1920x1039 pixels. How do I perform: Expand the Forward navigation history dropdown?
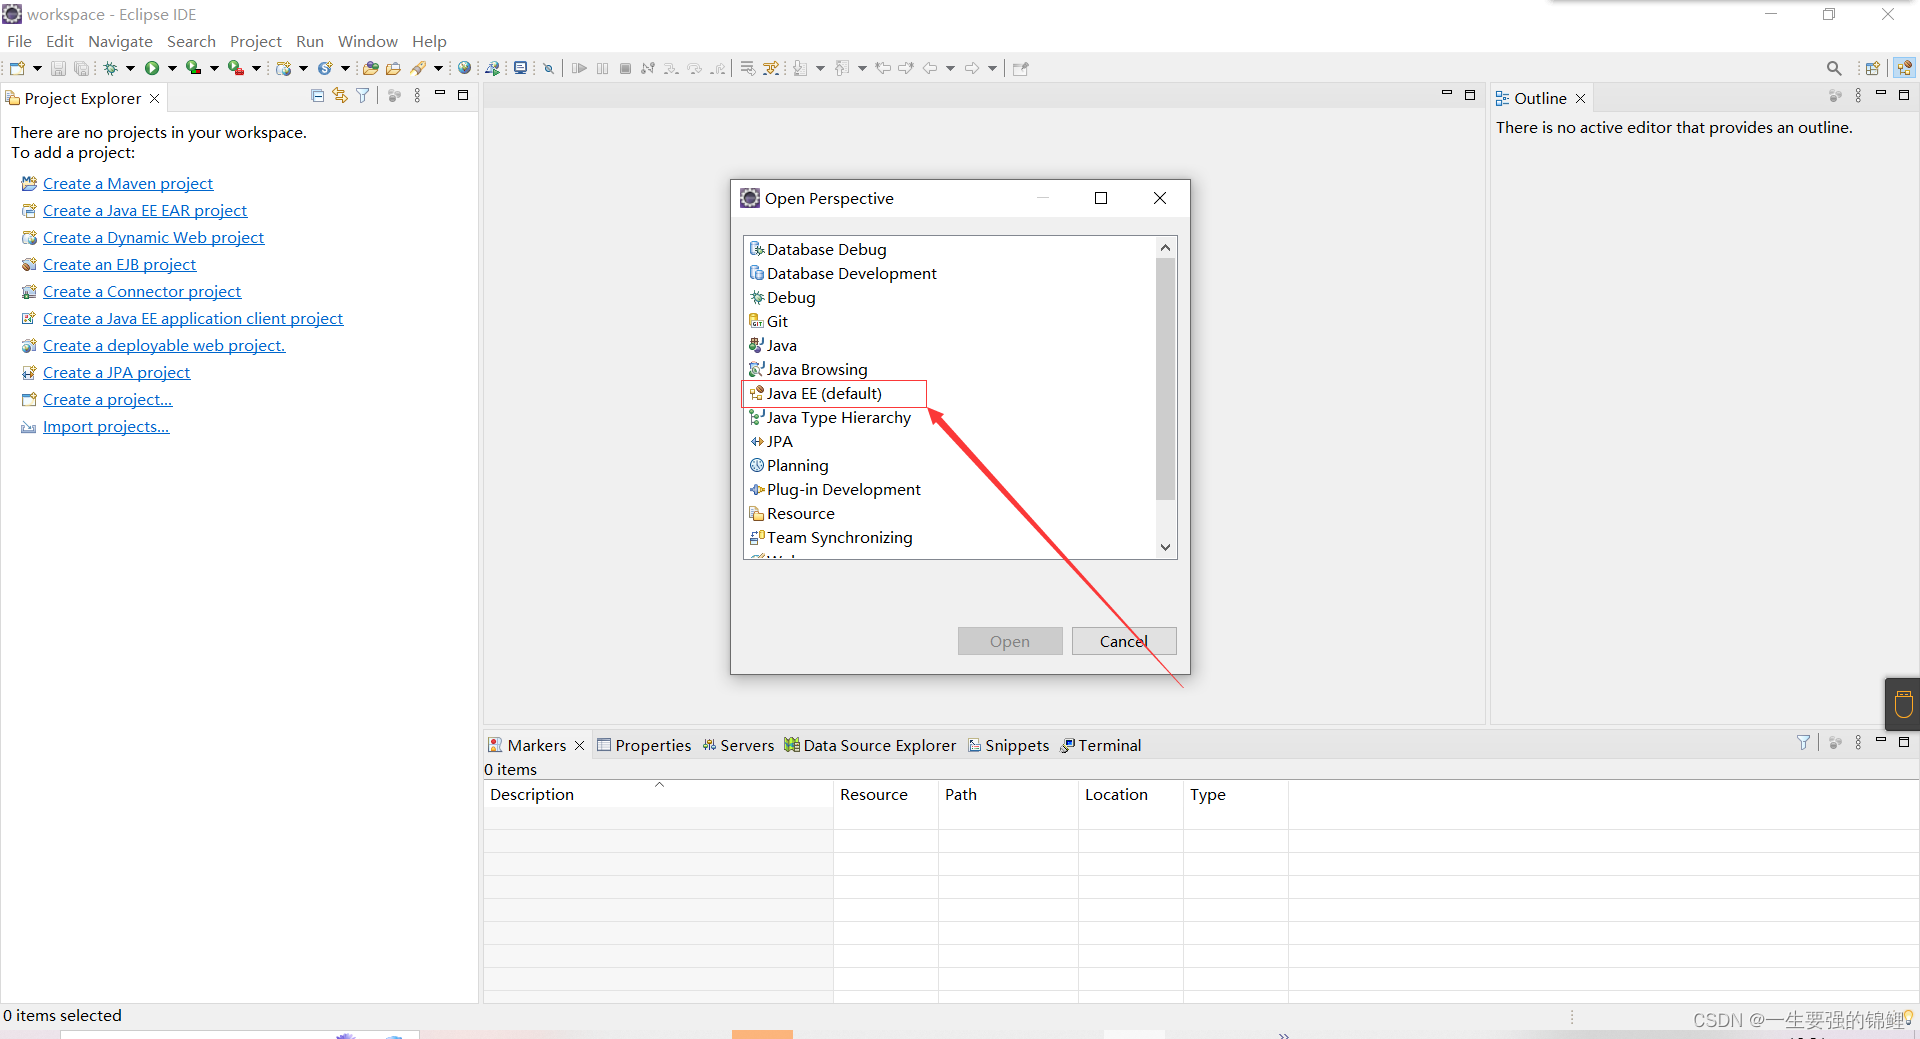[992, 68]
